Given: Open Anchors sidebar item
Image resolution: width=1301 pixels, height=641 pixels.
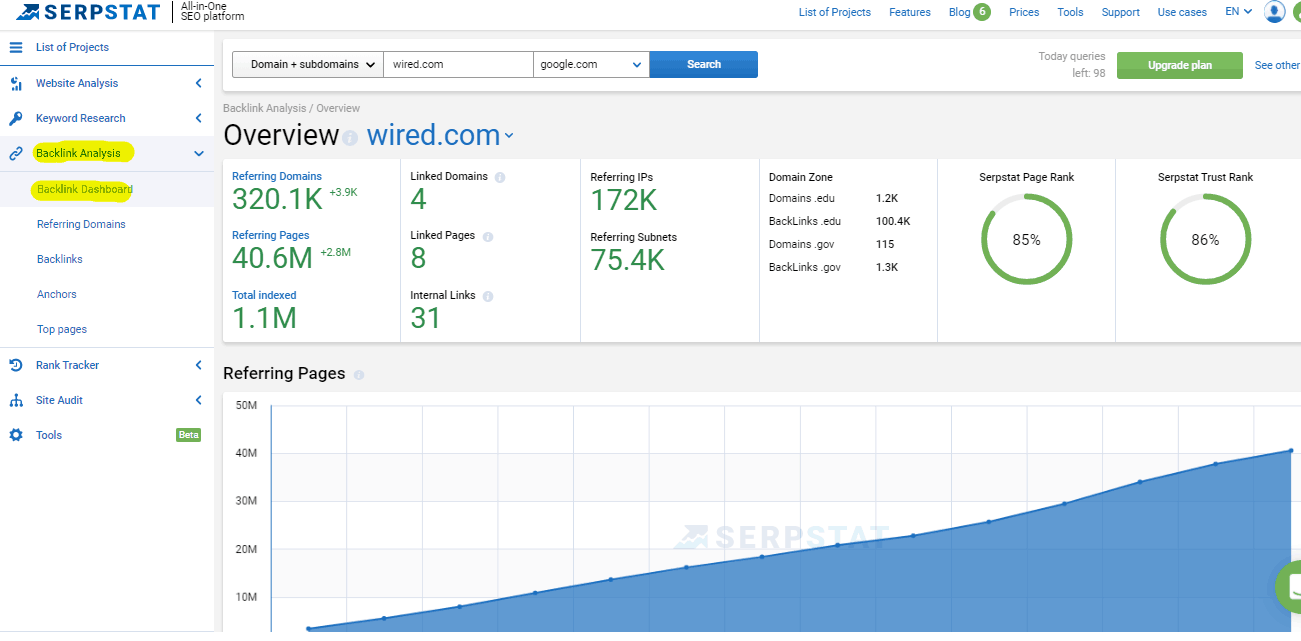Looking at the screenshot, I should click(57, 294).
